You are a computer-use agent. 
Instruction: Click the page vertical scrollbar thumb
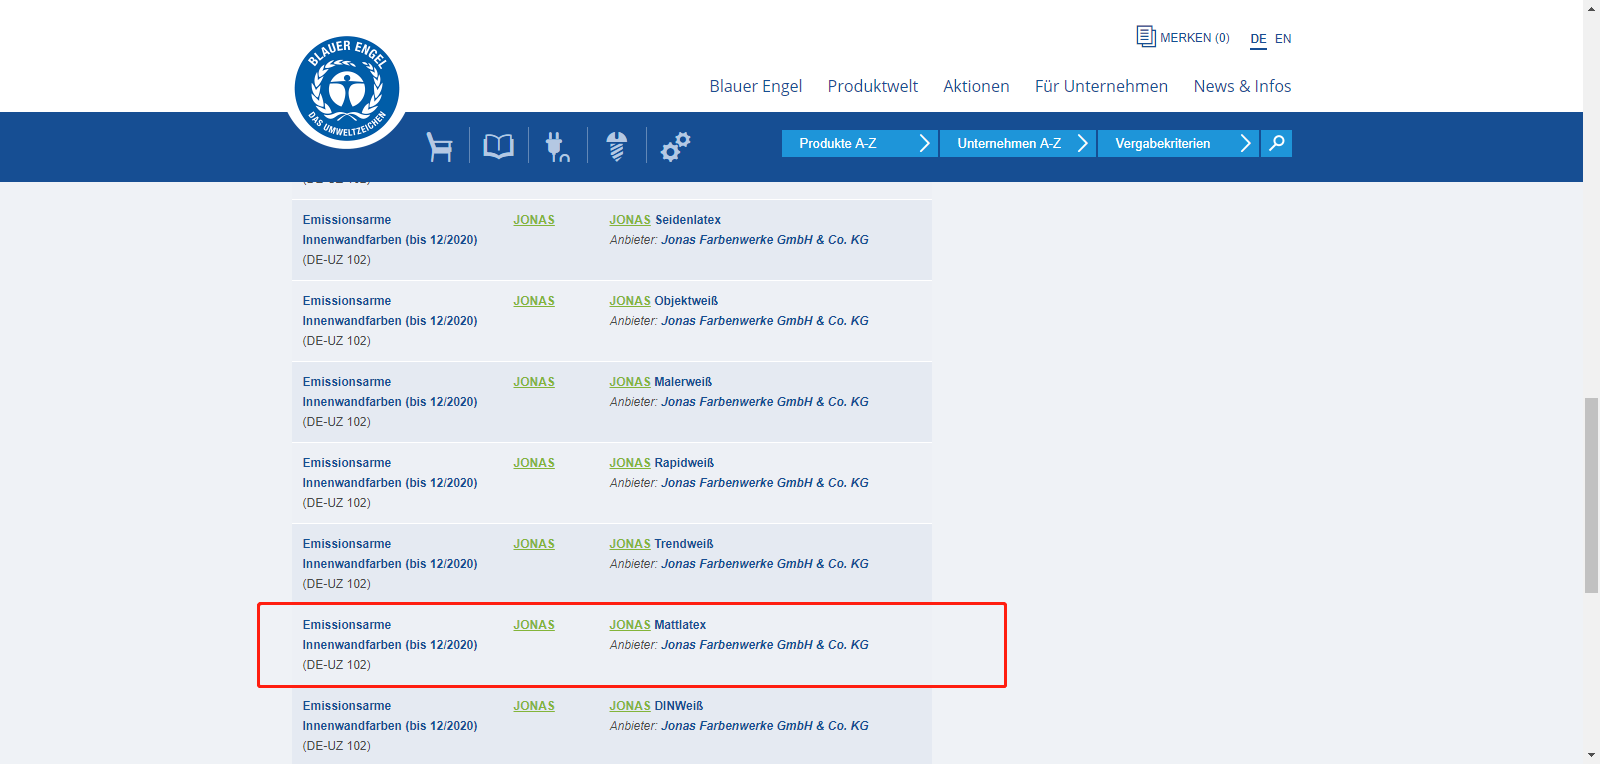coord(1591,495)
